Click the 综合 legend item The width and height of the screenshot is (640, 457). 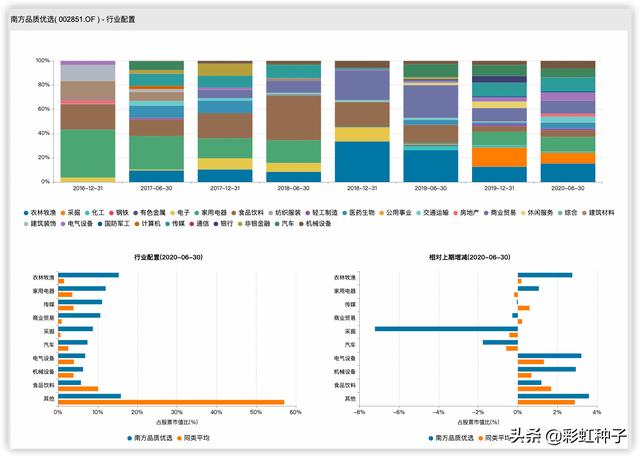point(568,213)
